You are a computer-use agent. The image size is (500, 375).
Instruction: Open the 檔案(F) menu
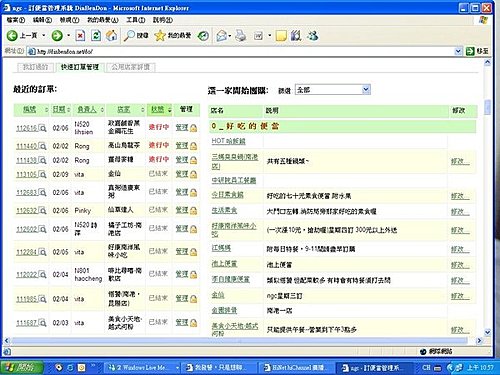[16, 20]
